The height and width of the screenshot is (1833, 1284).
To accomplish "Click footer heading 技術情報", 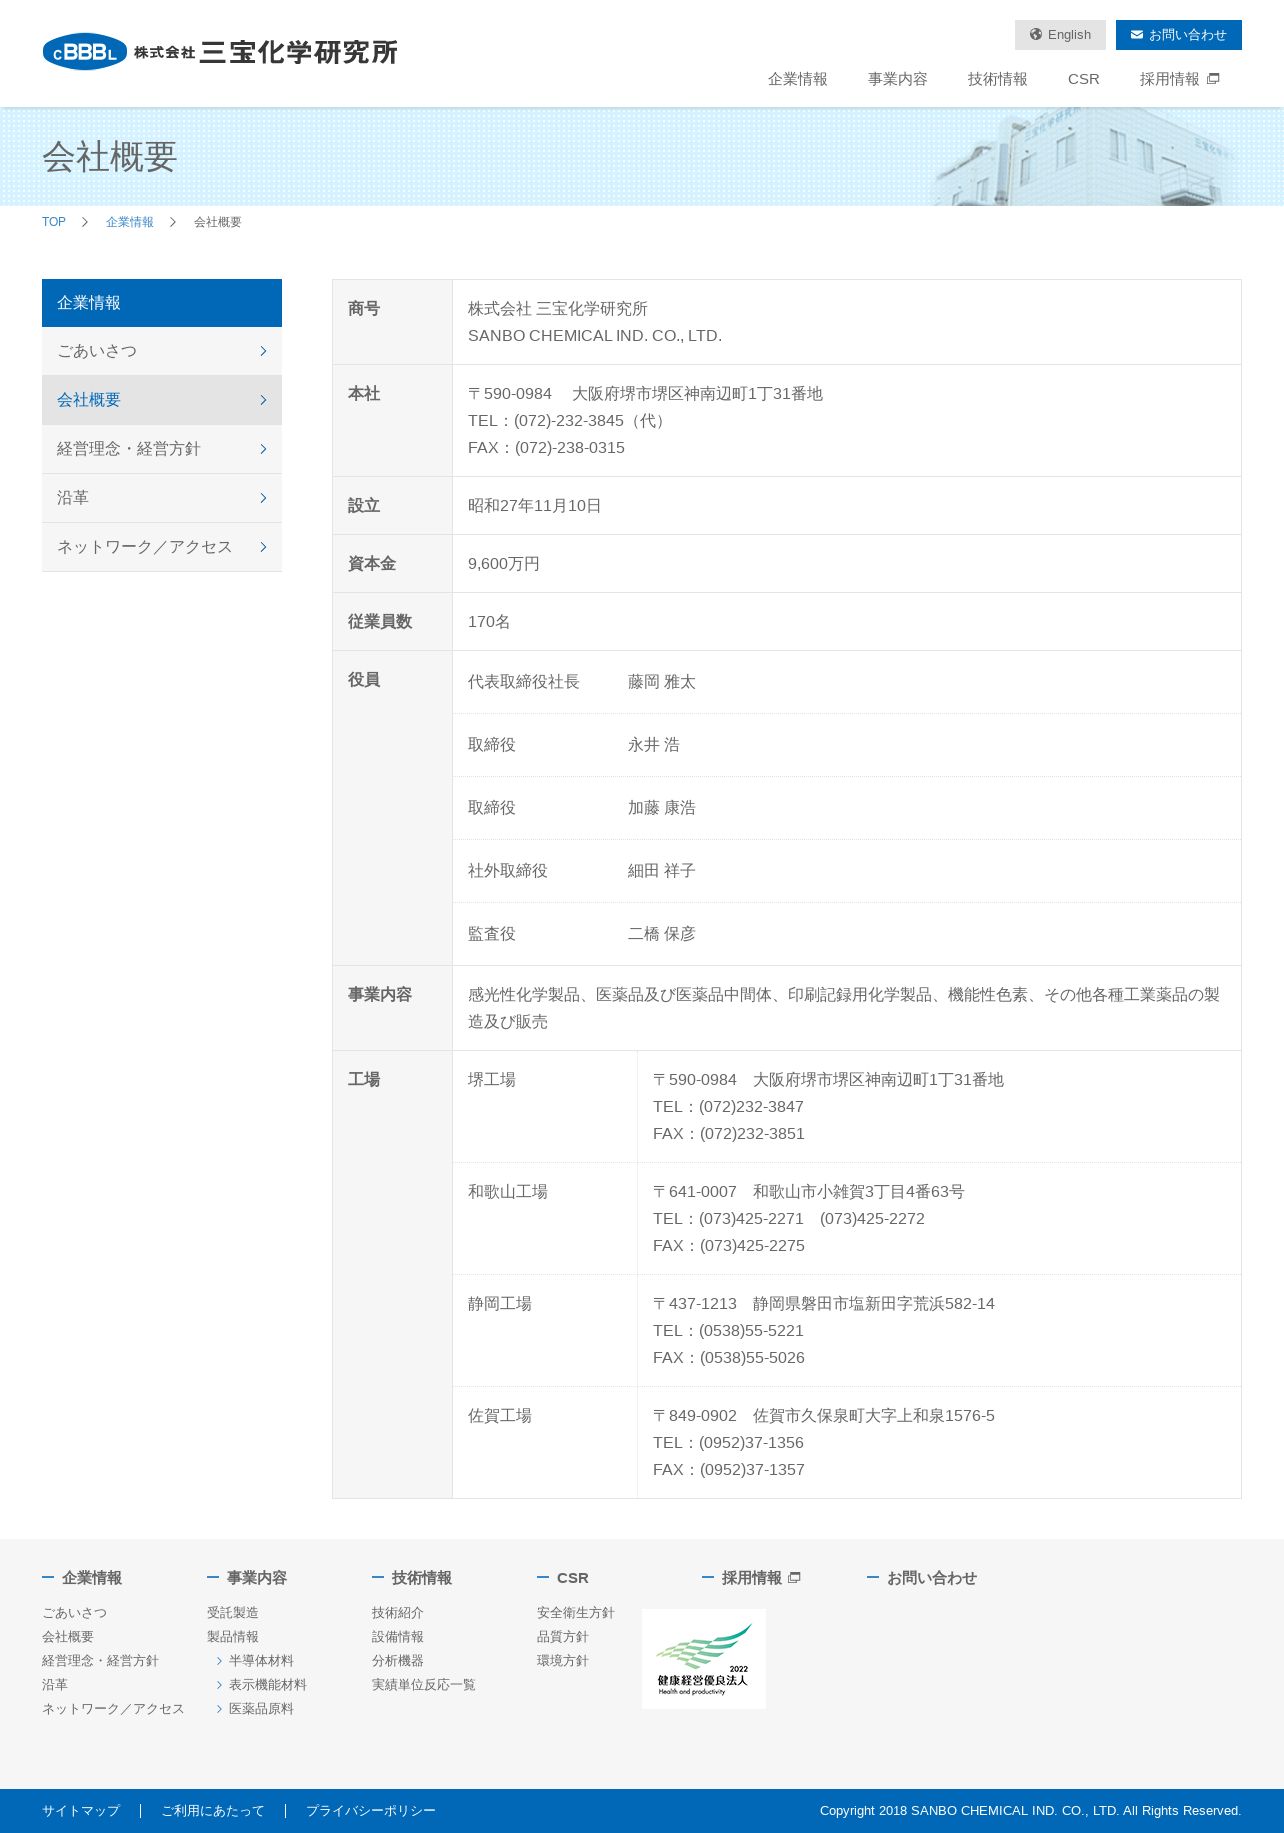I will 422,1578.
